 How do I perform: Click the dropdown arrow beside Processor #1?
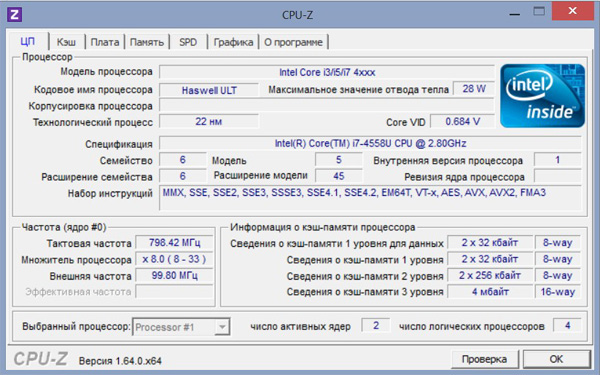click(222, 327)
